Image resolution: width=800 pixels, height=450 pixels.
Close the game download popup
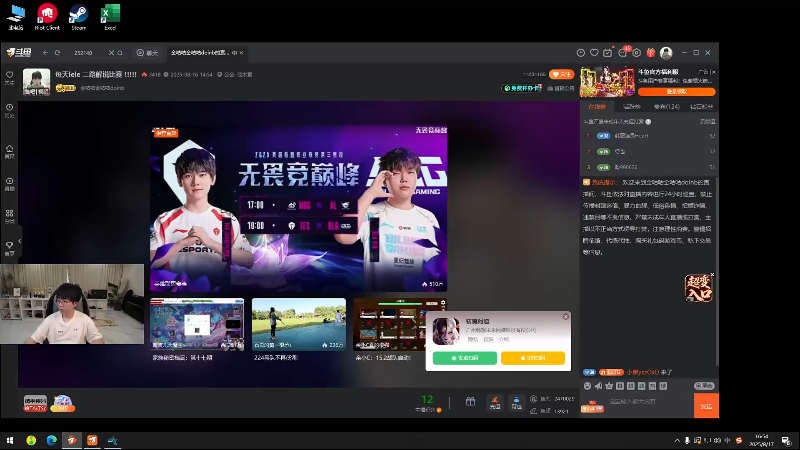pos(565,317)
